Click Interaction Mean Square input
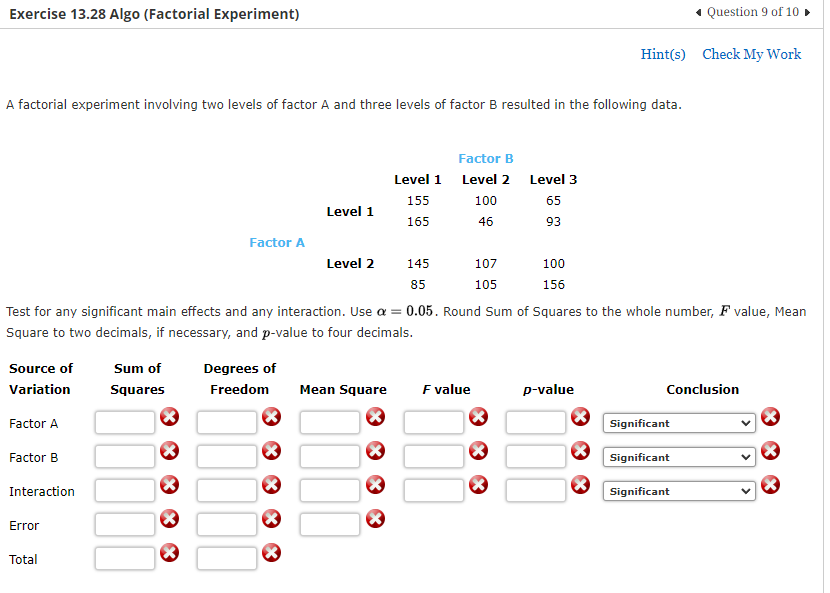Viewport: 830px width, 593px height. point(329,490)
